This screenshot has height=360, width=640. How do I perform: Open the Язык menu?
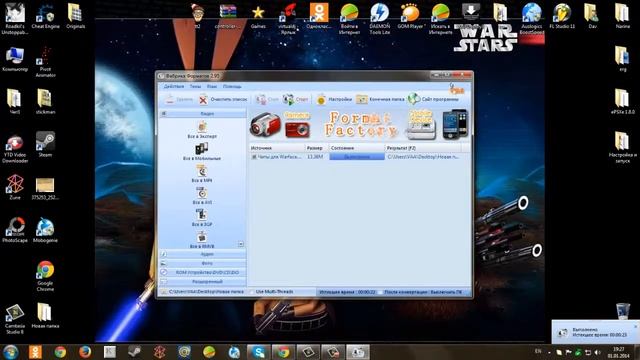(212, 87)
